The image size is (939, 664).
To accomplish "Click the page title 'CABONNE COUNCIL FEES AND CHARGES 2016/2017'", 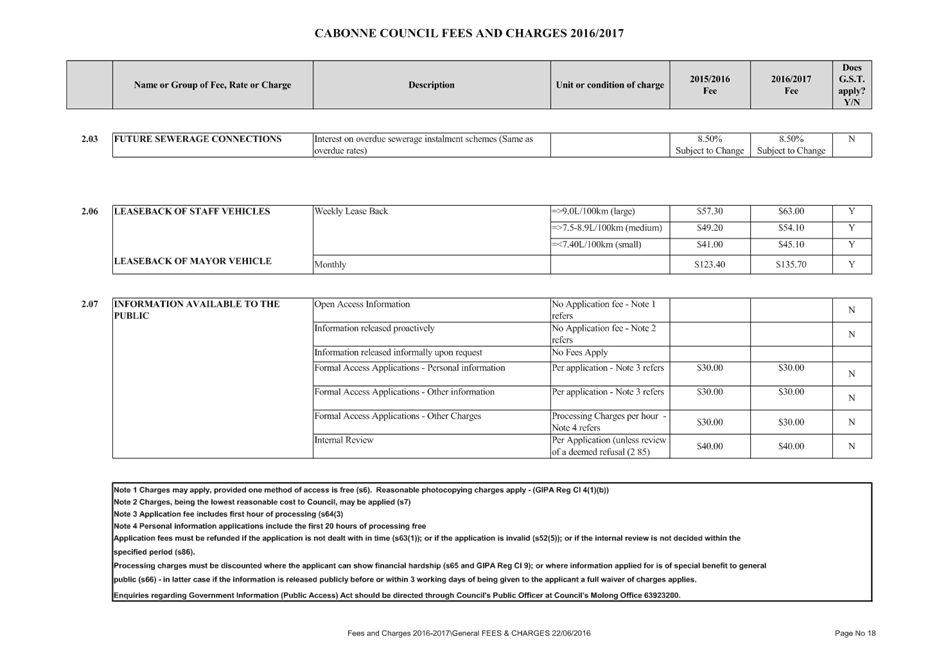I will tap(469, 34).
